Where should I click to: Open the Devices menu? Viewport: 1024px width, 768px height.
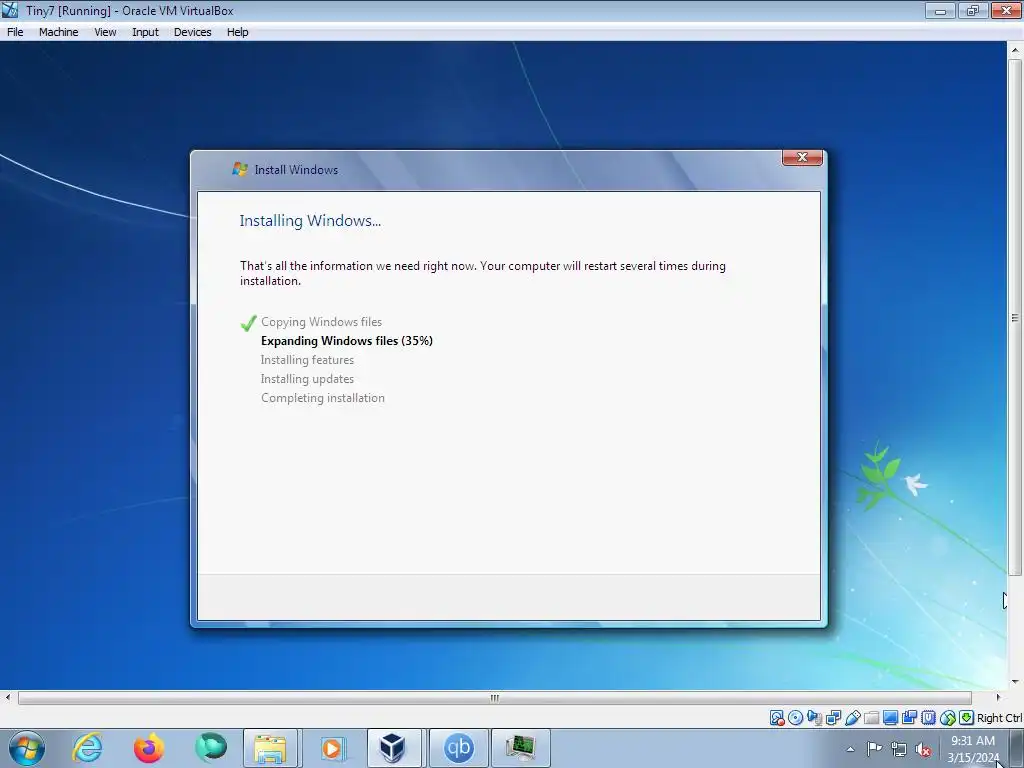coord(192,32)
